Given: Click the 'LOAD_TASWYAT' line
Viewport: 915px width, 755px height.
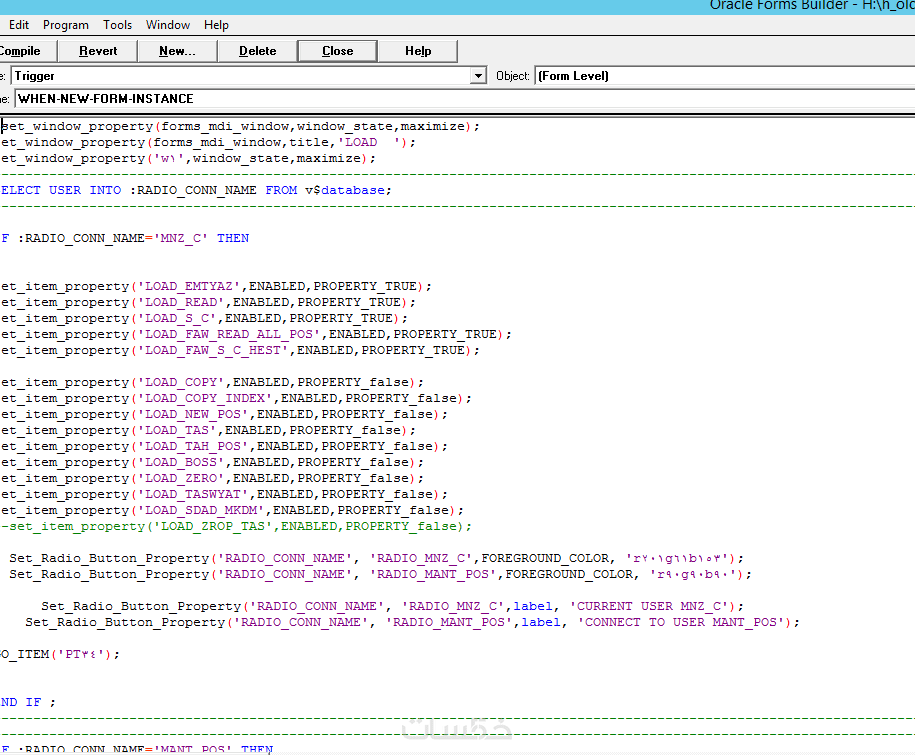Looking at the screenshot, I should (x=224, y=494).
